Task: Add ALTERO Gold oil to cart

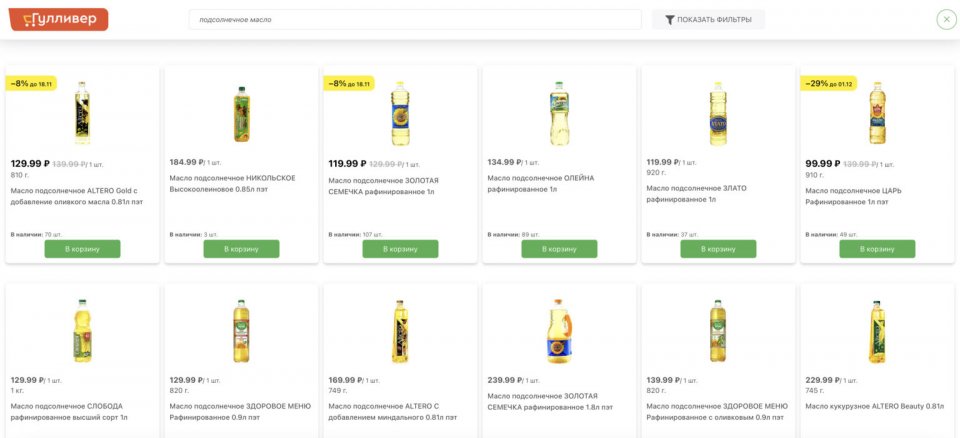Action: [x=82, y=249]
